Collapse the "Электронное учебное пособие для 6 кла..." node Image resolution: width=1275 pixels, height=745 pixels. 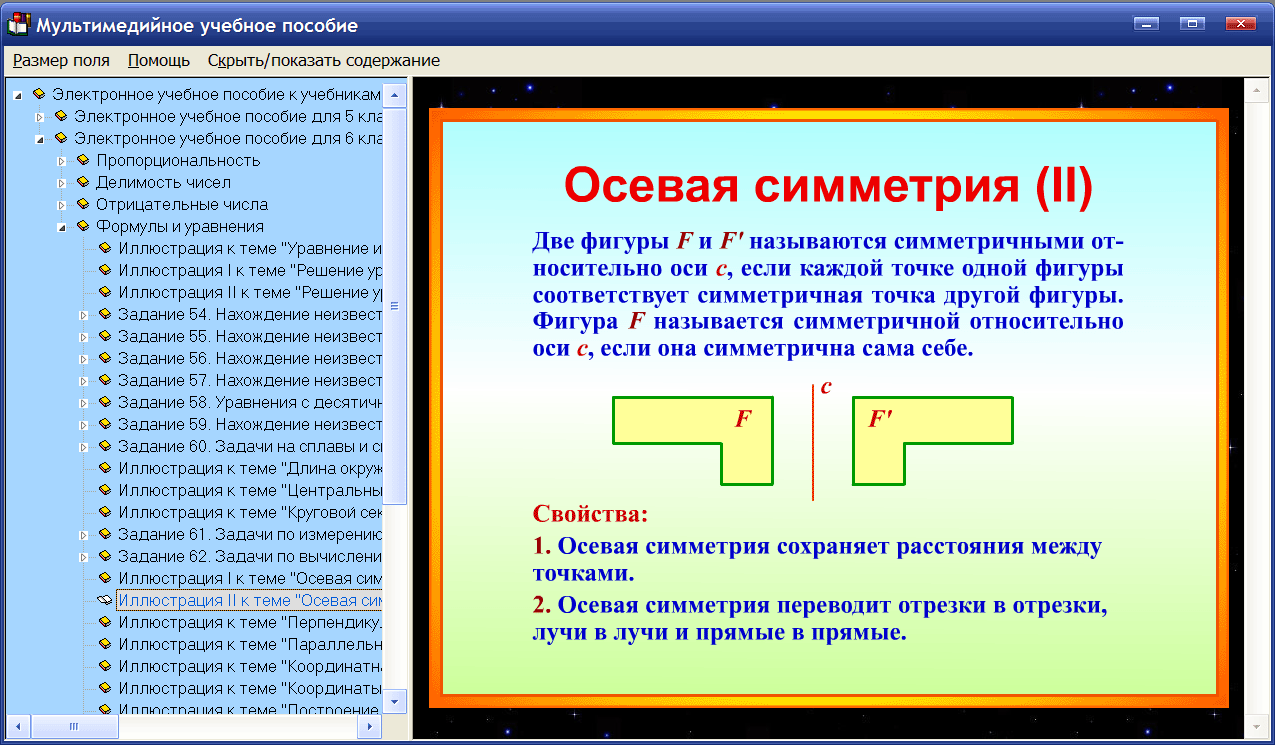(x=40, y=138)
